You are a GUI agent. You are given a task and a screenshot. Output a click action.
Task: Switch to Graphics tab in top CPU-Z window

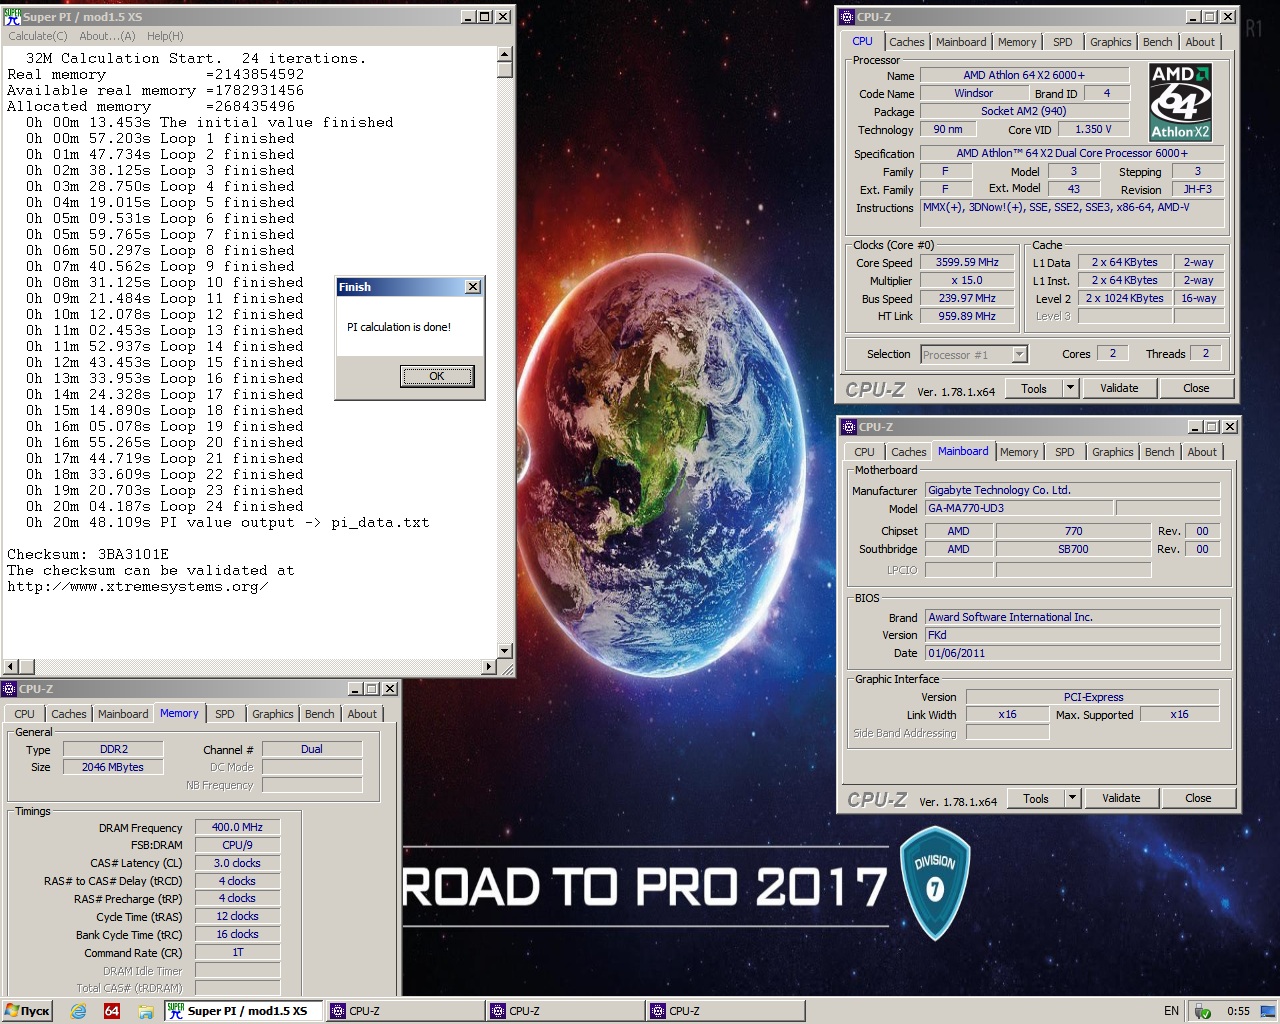[x=1111, y=42]
